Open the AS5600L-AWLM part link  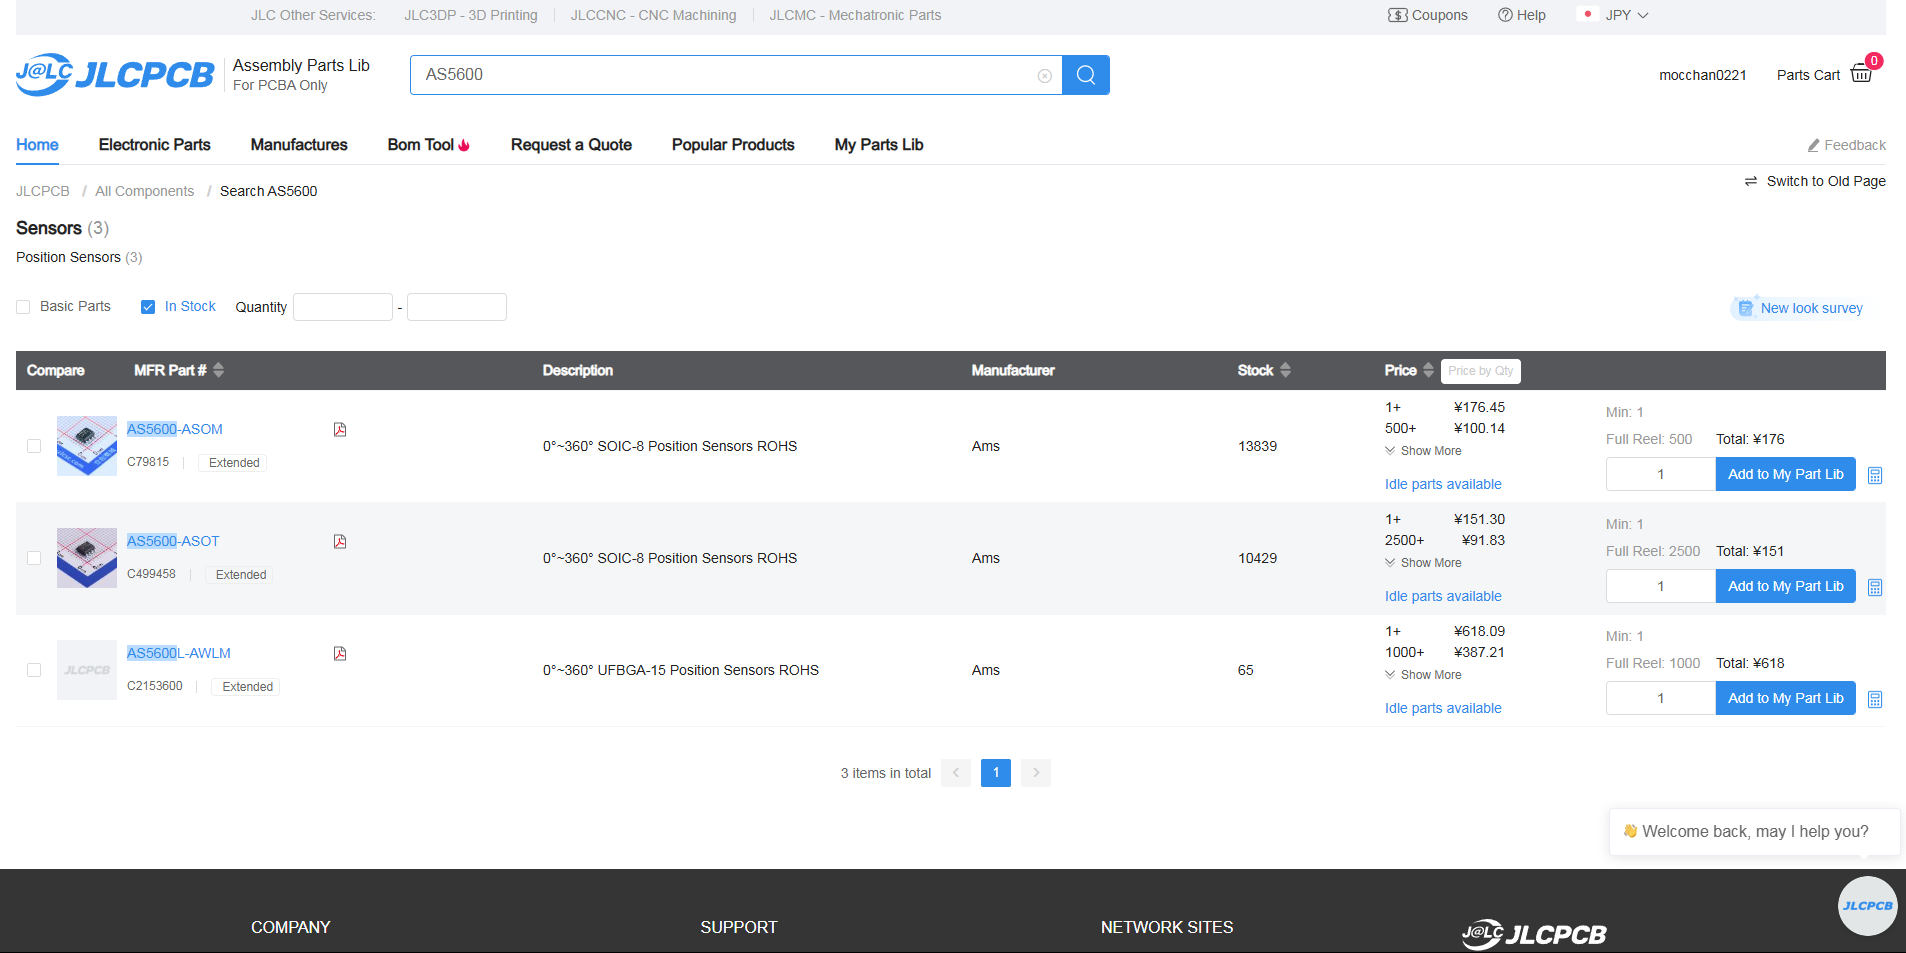[x=179, y=653]
